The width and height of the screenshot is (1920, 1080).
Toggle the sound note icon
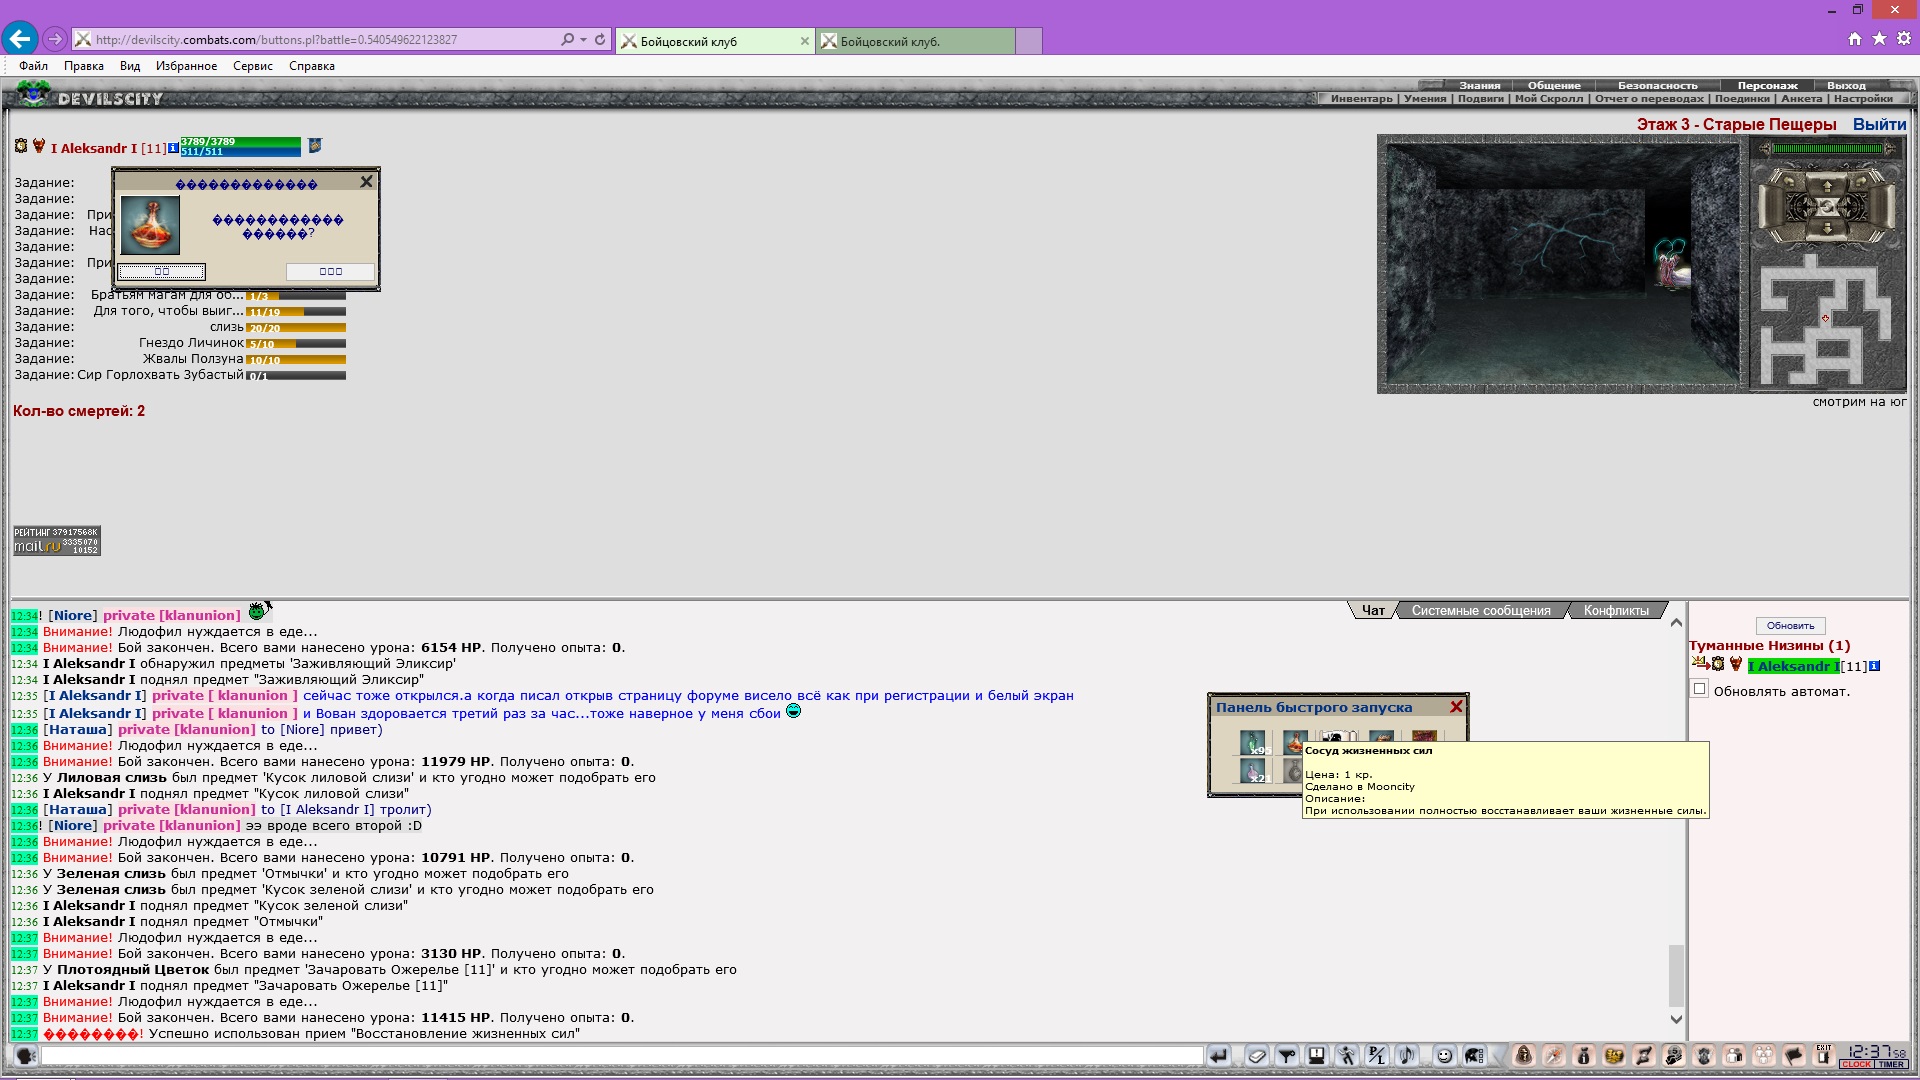[1407, 1055]
